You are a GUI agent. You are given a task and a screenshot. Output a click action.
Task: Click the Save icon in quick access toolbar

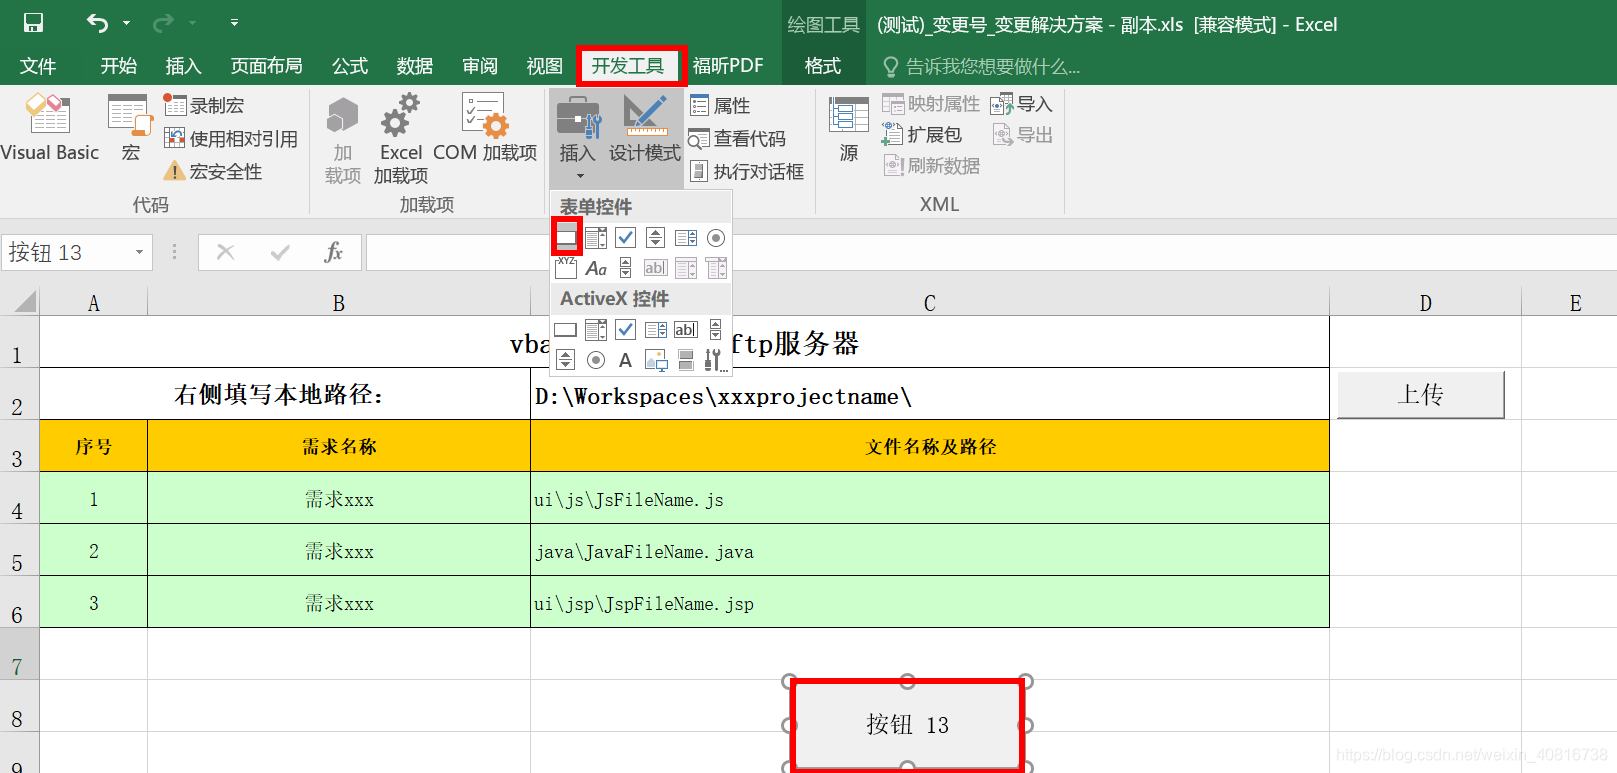click(x=33, y=22)
